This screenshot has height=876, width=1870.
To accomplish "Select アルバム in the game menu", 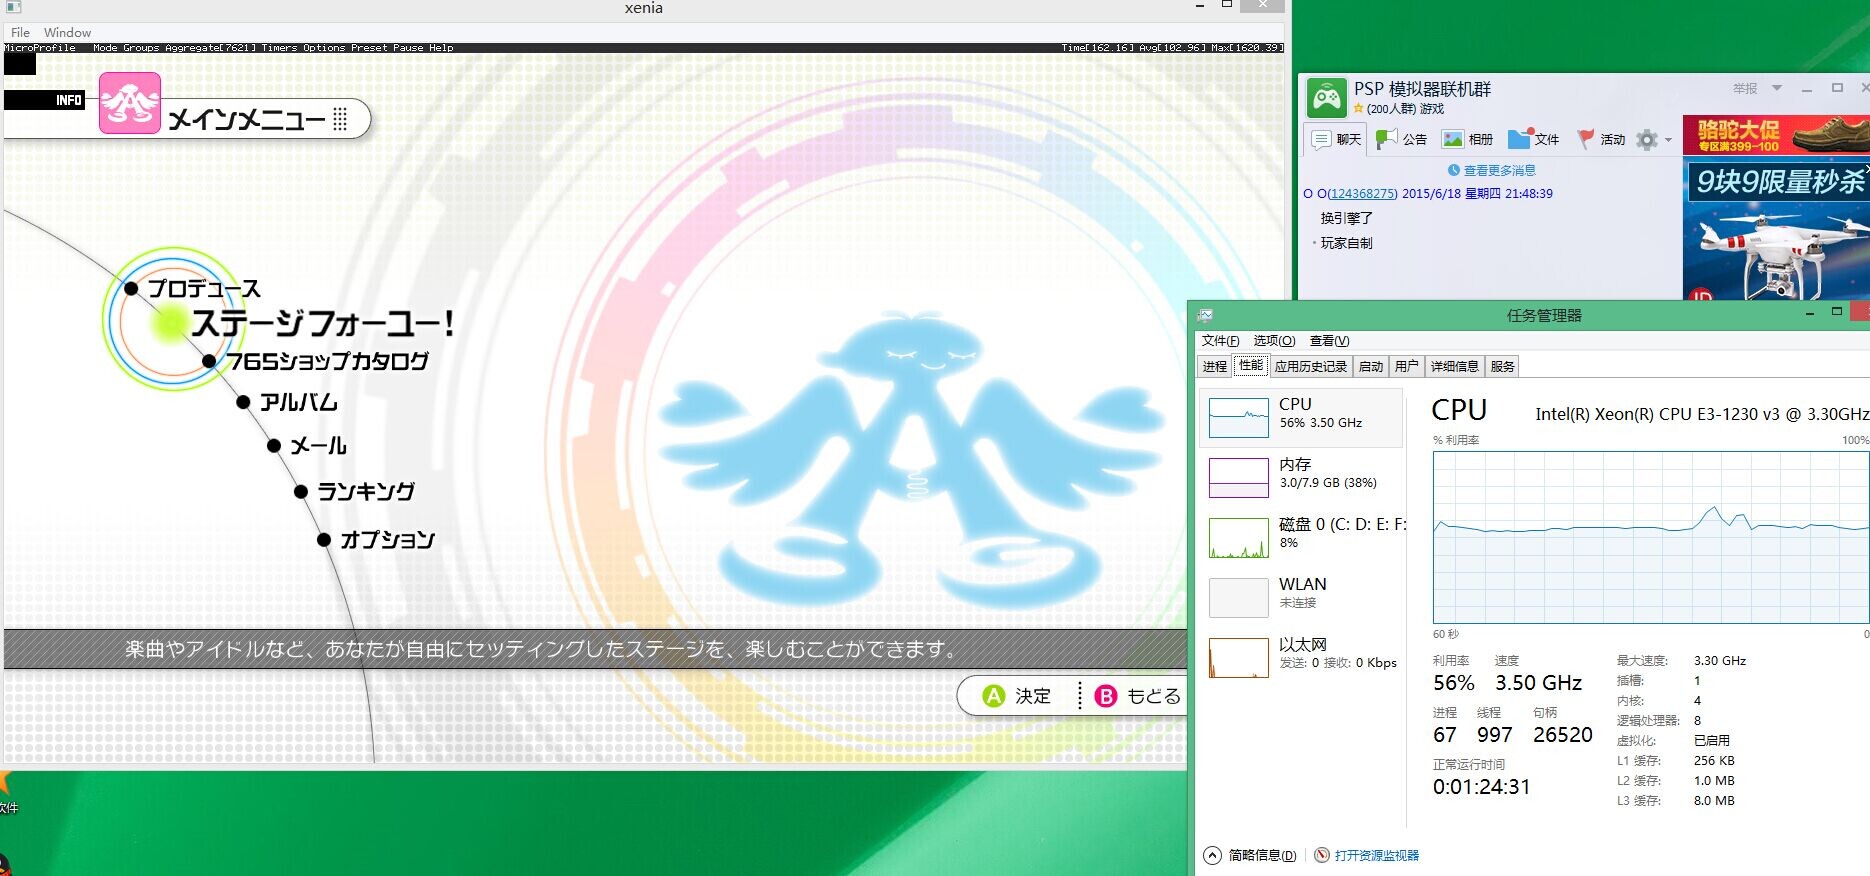I will 299,402.
